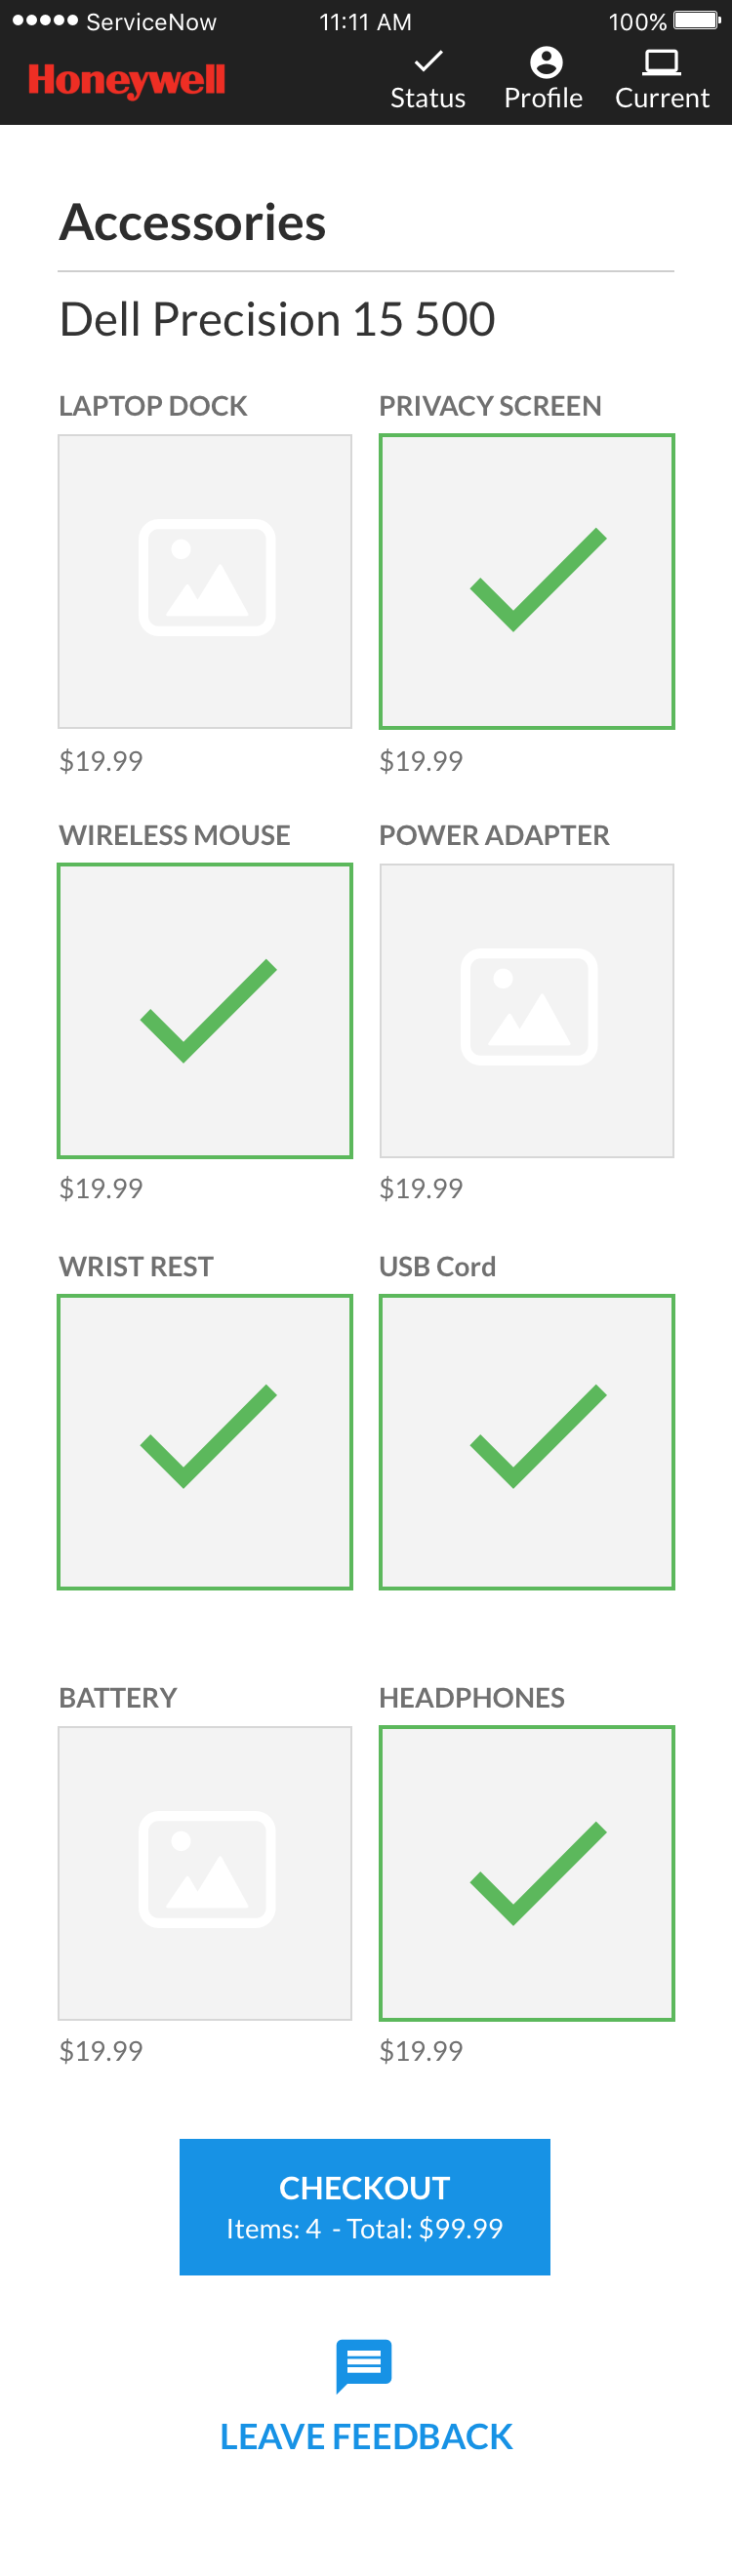Uncheck the Wrist Rest accessory

point(205,1441)
